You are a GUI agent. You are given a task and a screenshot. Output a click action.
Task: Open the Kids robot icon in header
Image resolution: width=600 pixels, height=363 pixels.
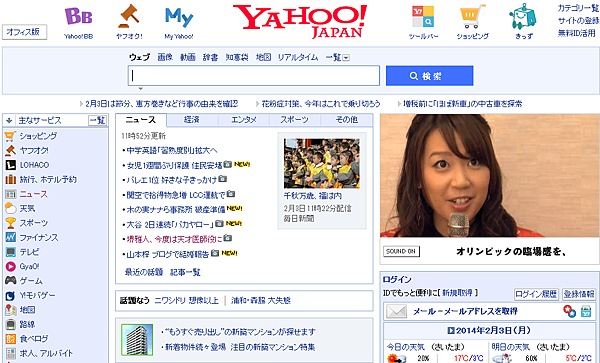[523, 16]
